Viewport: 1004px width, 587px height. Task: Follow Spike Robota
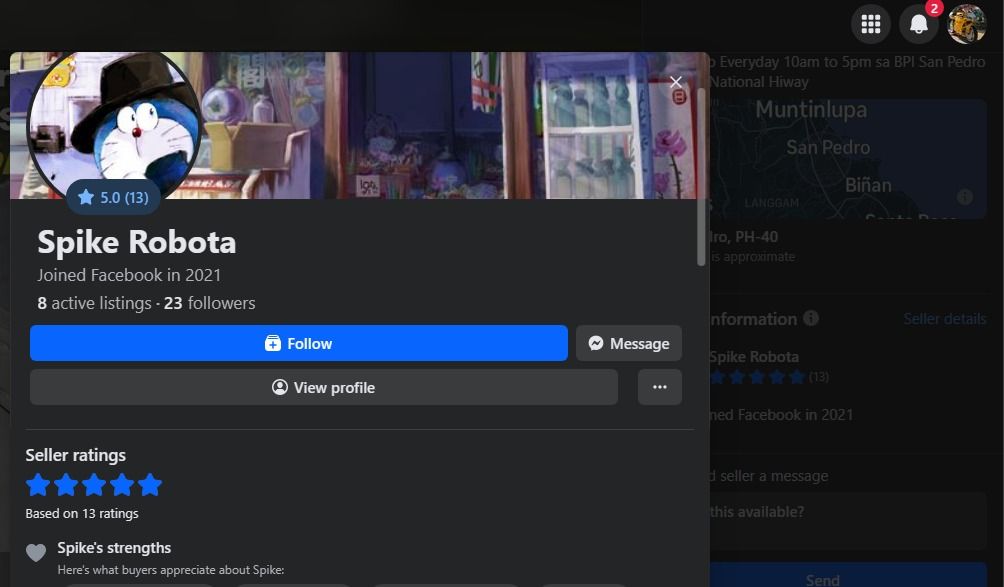(x=298, y=343)
